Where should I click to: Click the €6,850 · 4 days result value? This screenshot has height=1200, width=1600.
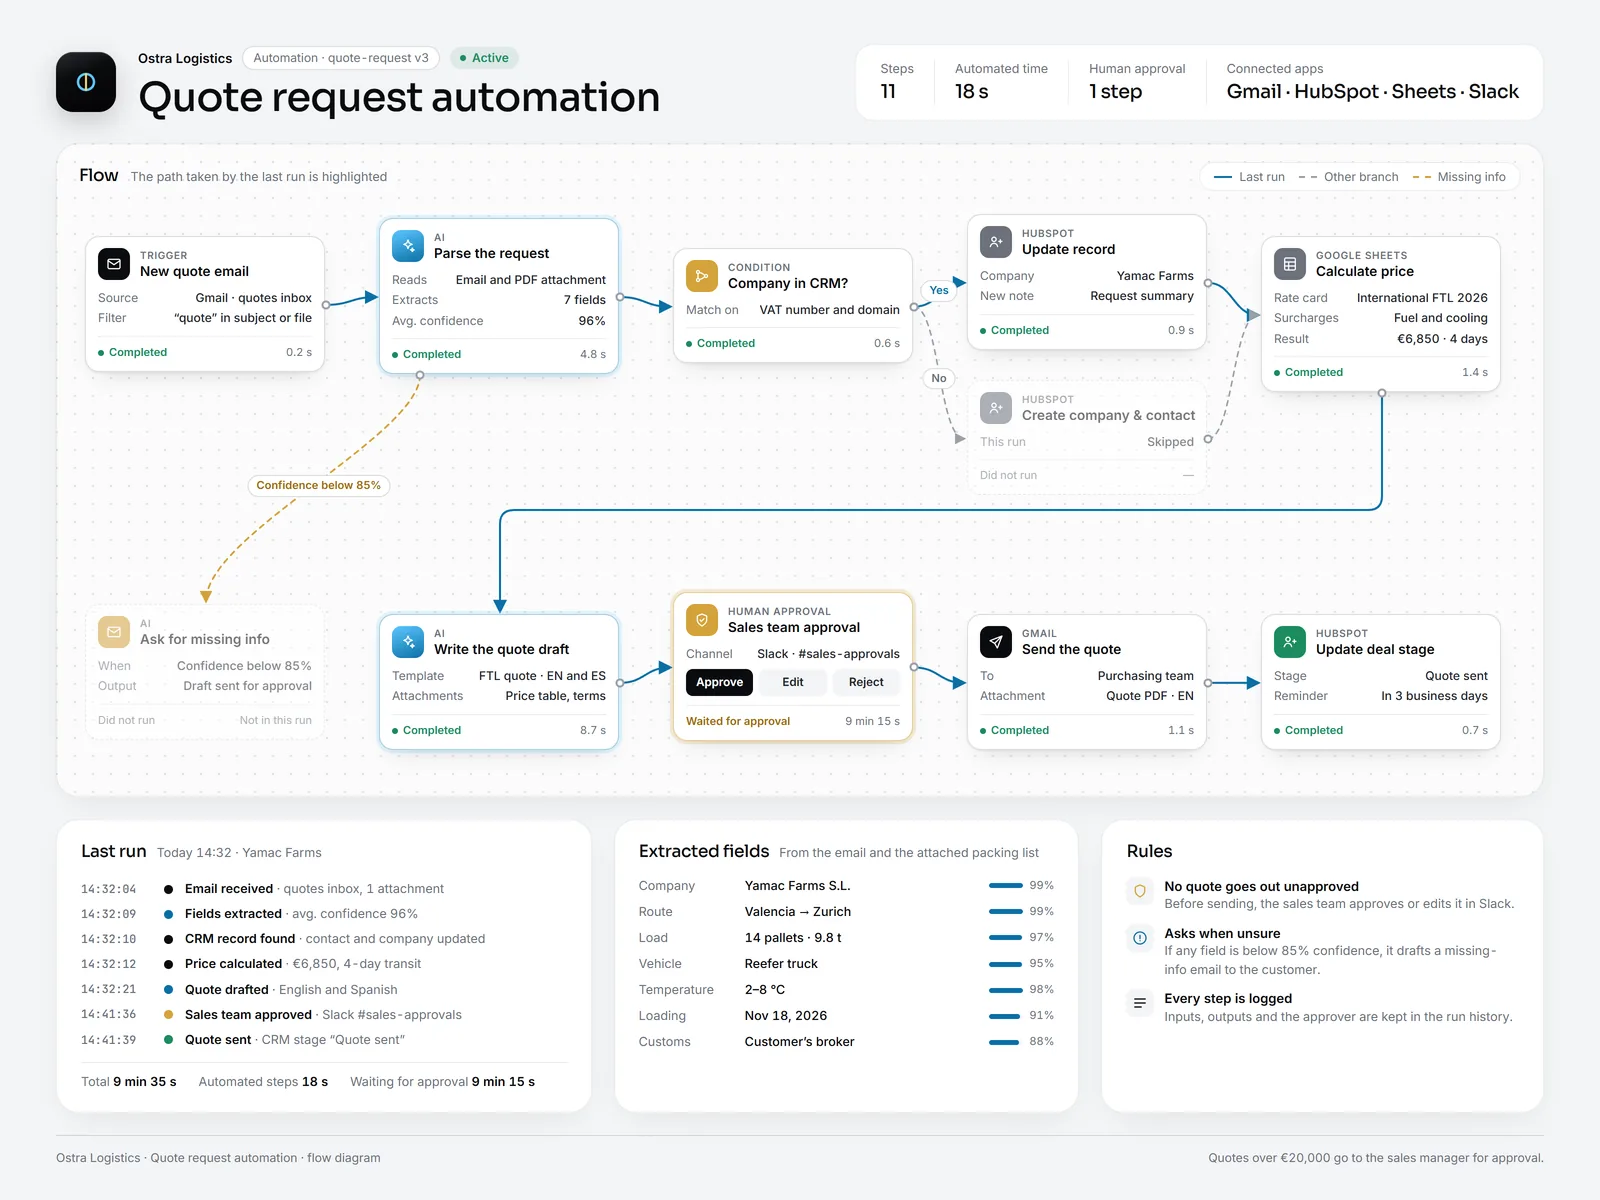click(1442, 339)
